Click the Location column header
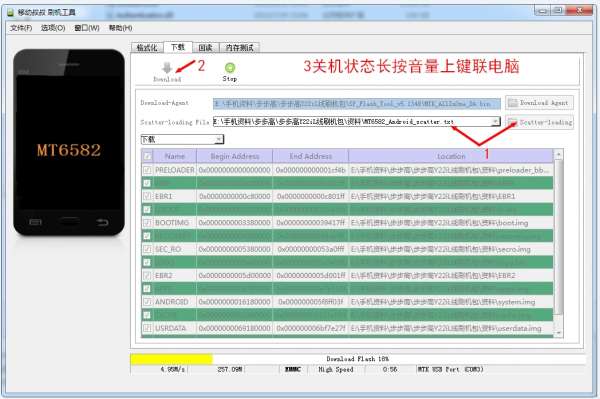 click(451, 156)
